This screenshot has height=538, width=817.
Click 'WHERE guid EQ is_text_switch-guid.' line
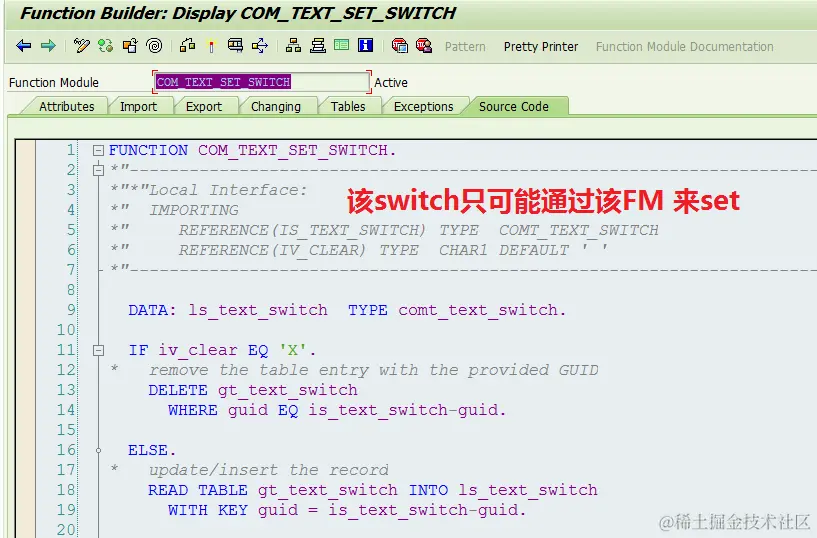pos(337,410)
